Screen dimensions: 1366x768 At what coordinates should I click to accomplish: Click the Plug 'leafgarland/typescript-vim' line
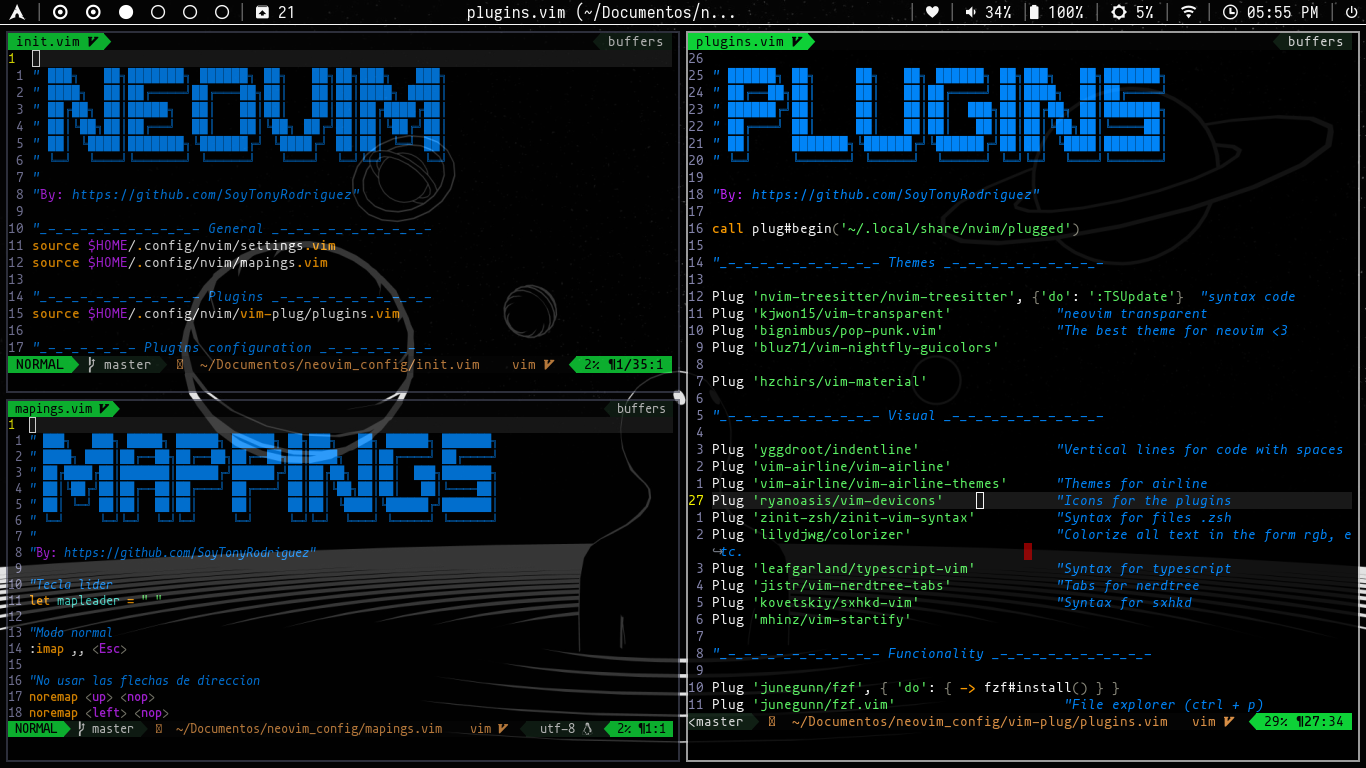972,569
